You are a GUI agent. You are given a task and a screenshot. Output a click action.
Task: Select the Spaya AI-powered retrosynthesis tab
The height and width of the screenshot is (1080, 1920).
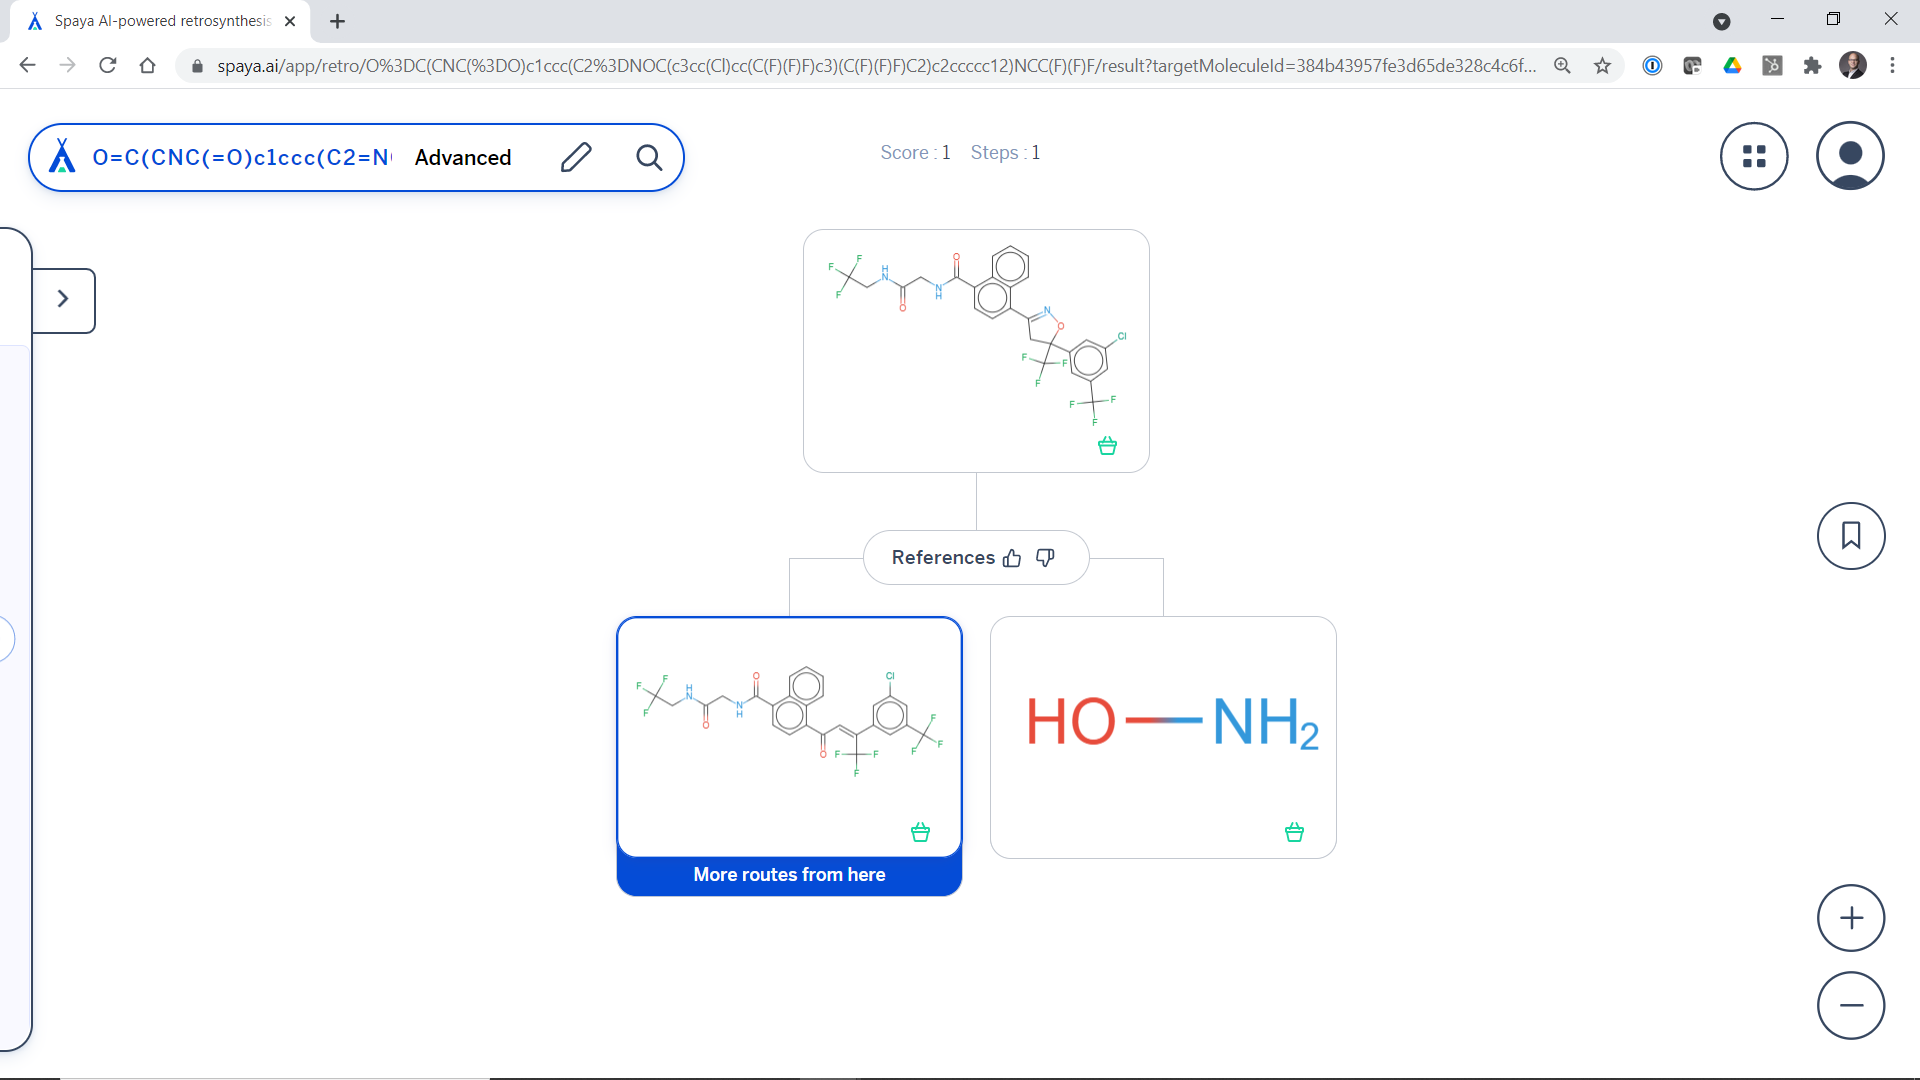(x=160, y=21)
